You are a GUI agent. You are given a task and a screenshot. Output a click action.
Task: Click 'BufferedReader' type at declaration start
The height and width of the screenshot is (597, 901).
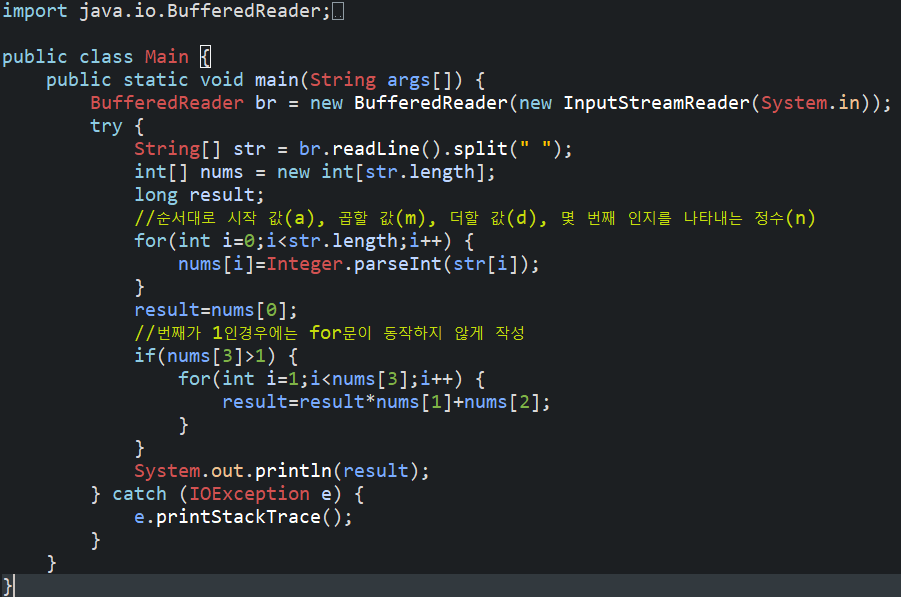click(167, 103)
